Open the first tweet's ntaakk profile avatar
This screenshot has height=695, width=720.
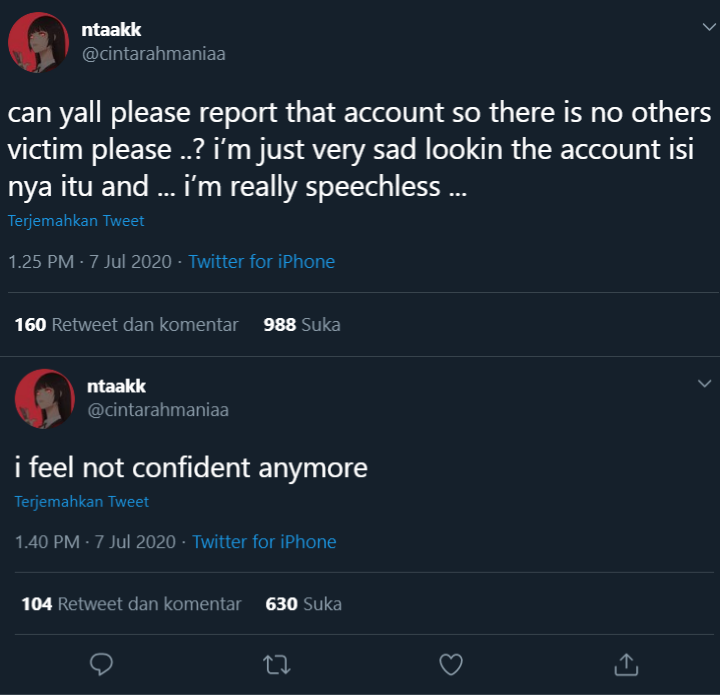coord(38,42)
